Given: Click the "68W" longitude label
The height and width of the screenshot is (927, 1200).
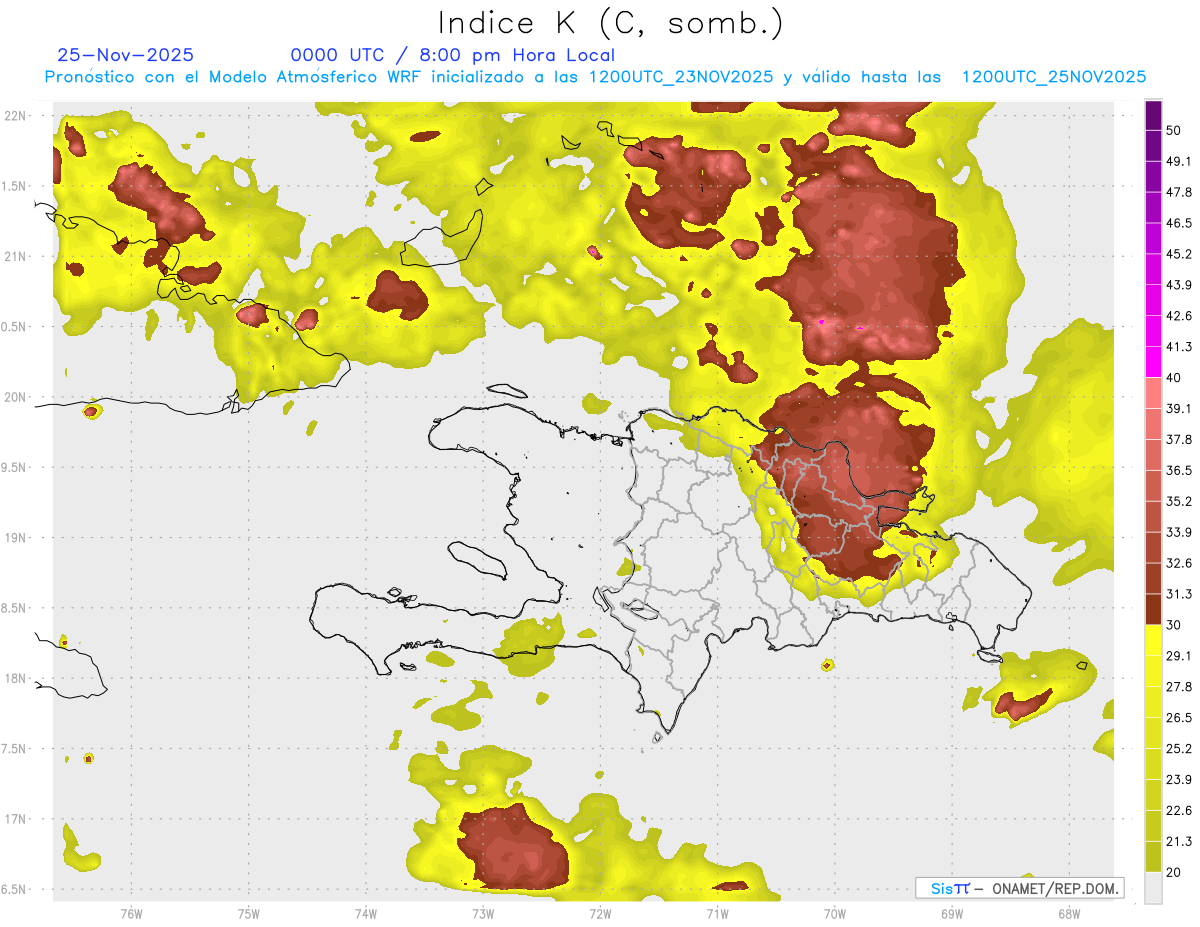Looking at the screenshot, I should click(x=1069, y=914).
